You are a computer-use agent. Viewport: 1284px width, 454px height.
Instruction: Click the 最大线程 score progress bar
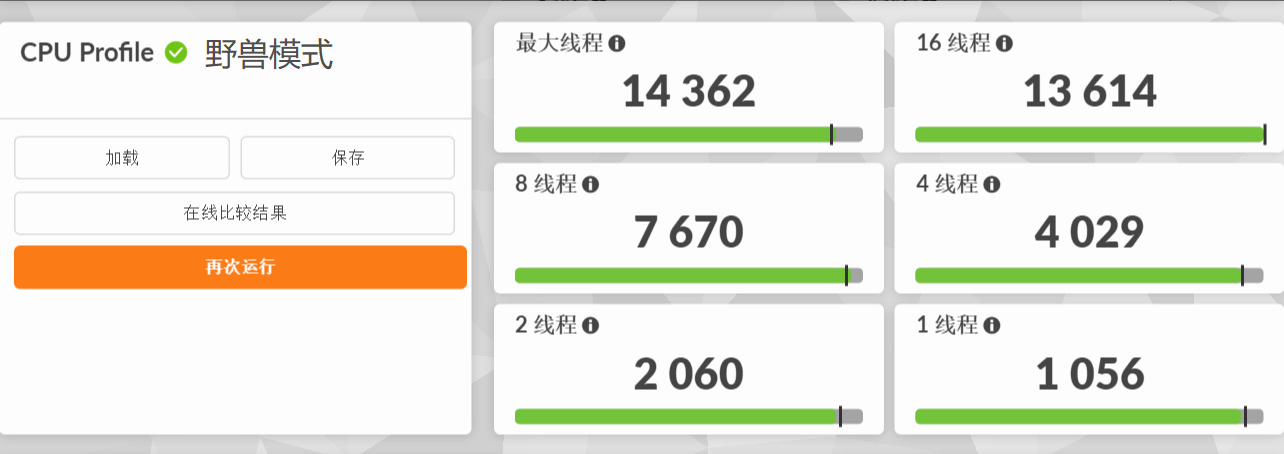tap(688, 135)
